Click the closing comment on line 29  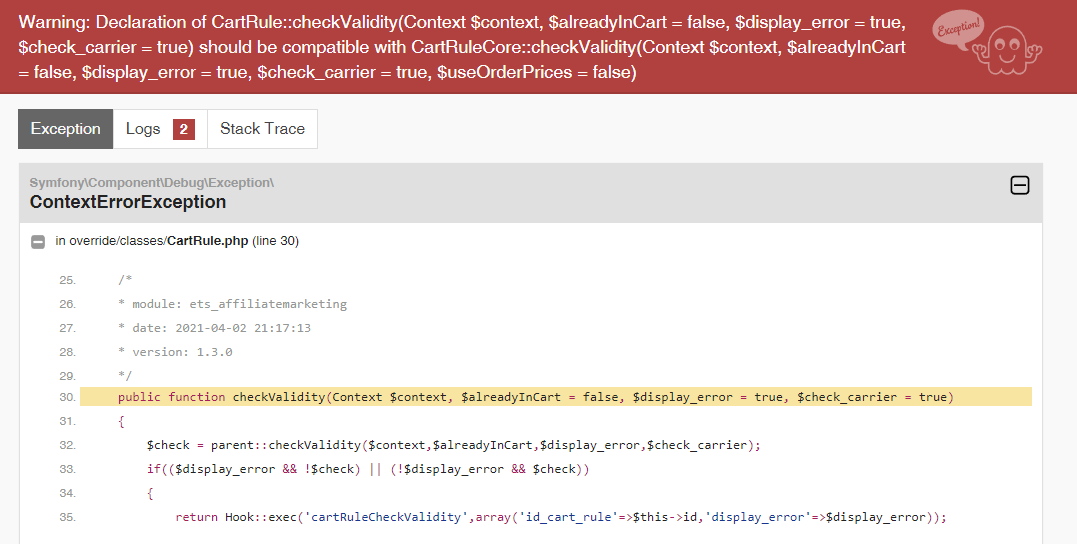click(x=124, y=376)
